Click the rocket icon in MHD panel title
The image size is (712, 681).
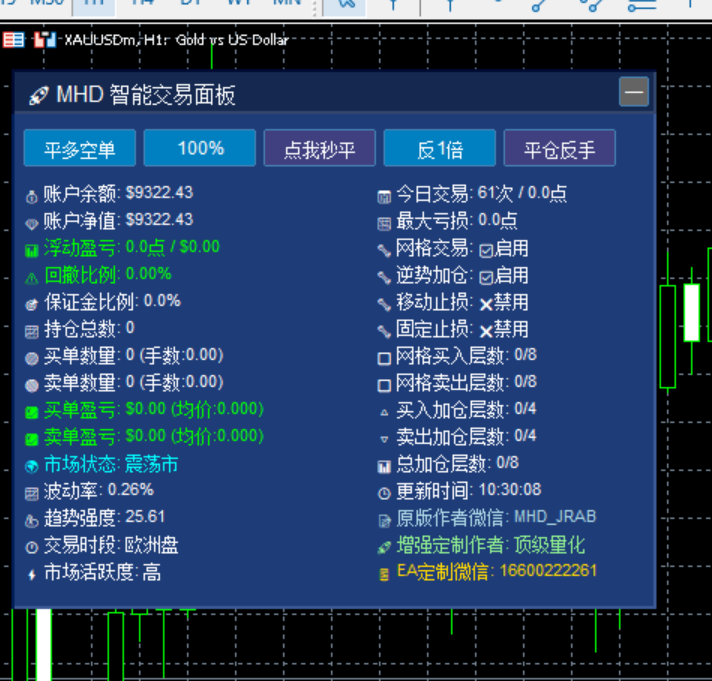[x=39, y=96]
